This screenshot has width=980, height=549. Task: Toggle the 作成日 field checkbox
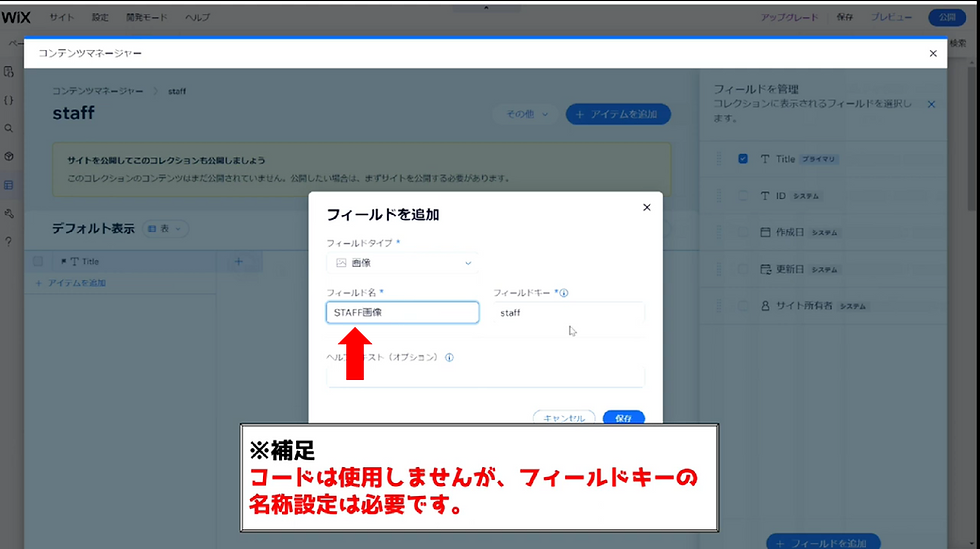742,232
